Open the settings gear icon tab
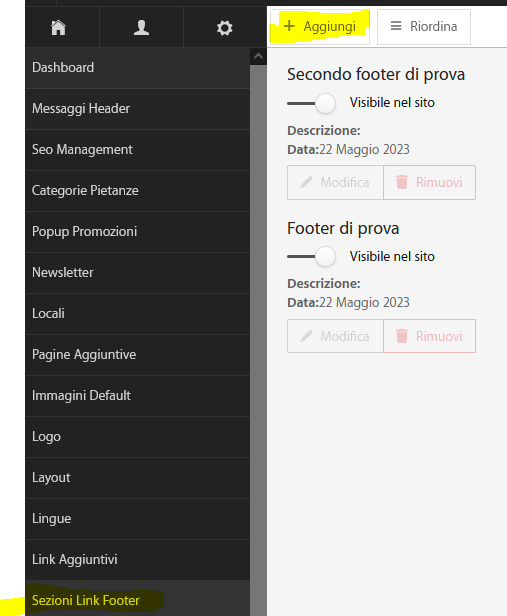 [225, 28]
